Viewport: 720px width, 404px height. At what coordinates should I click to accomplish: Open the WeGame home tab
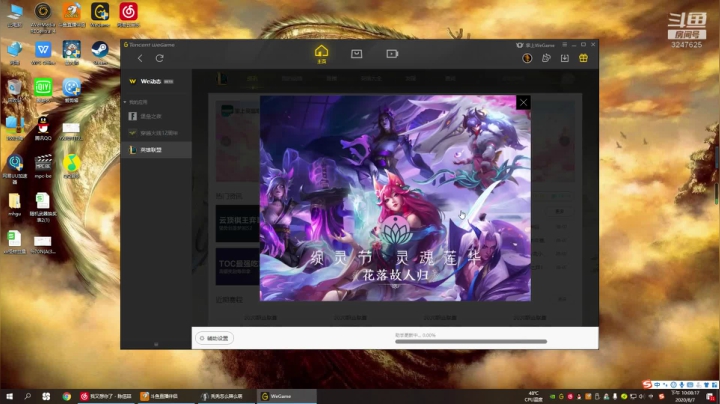(321, 54)
